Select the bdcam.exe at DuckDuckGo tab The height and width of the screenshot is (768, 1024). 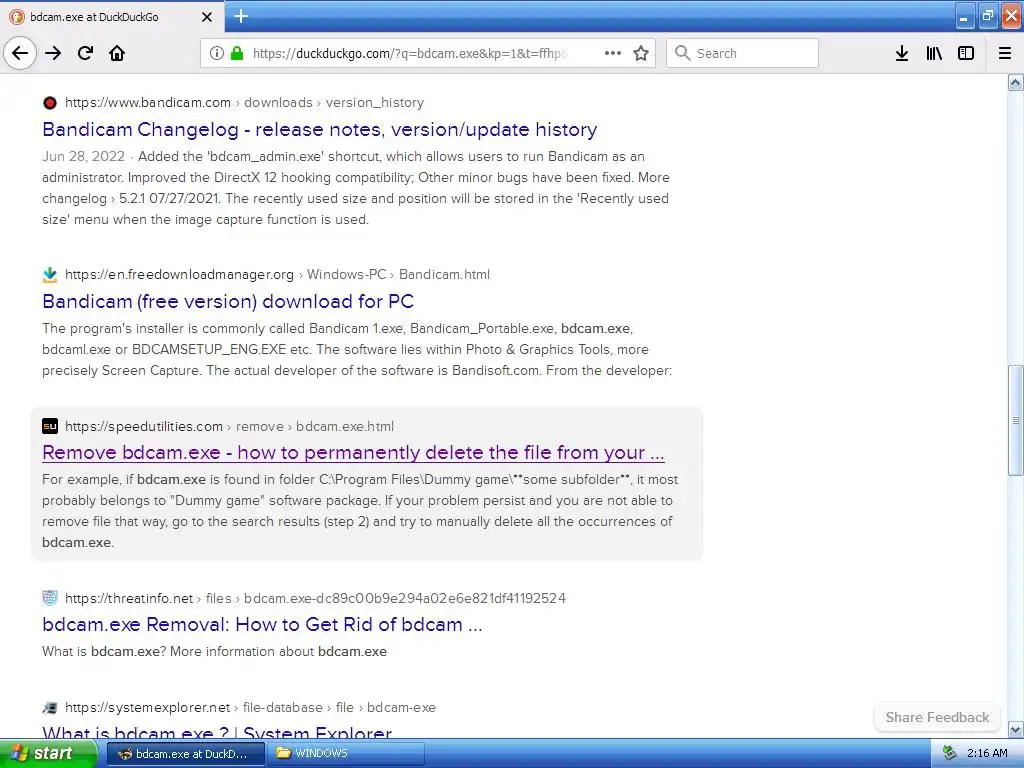point(112,17)
